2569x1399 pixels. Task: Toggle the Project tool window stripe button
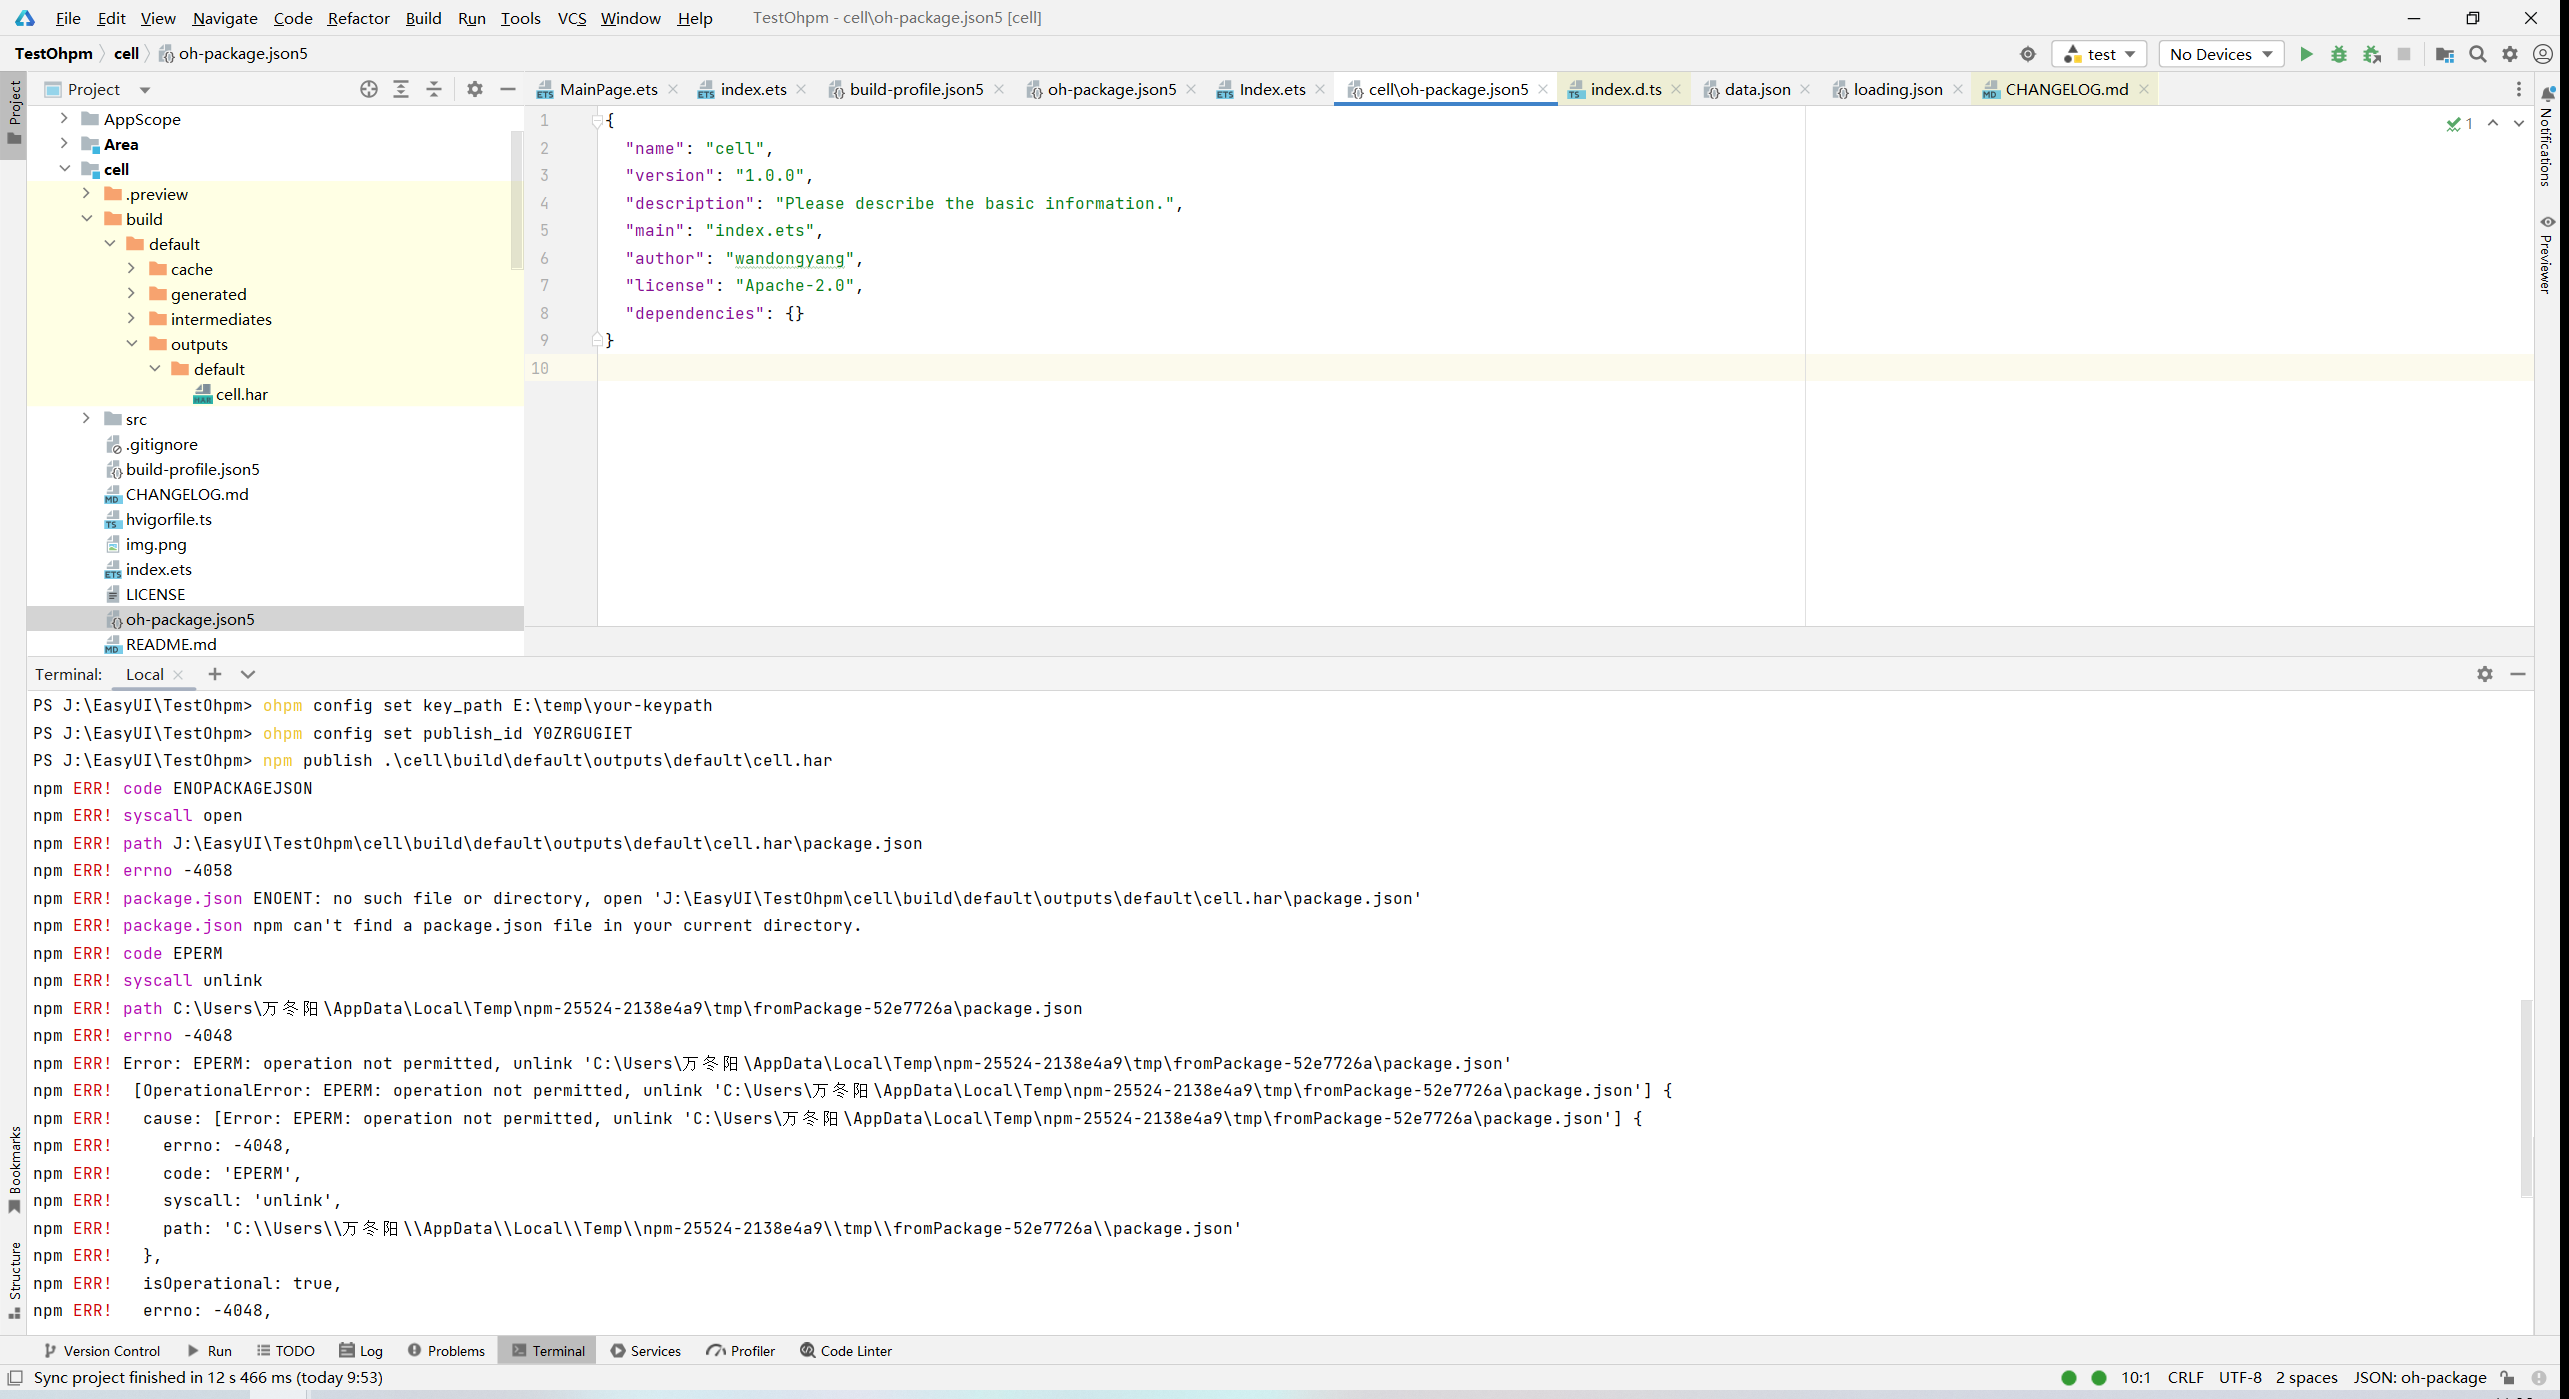(14, 113)
